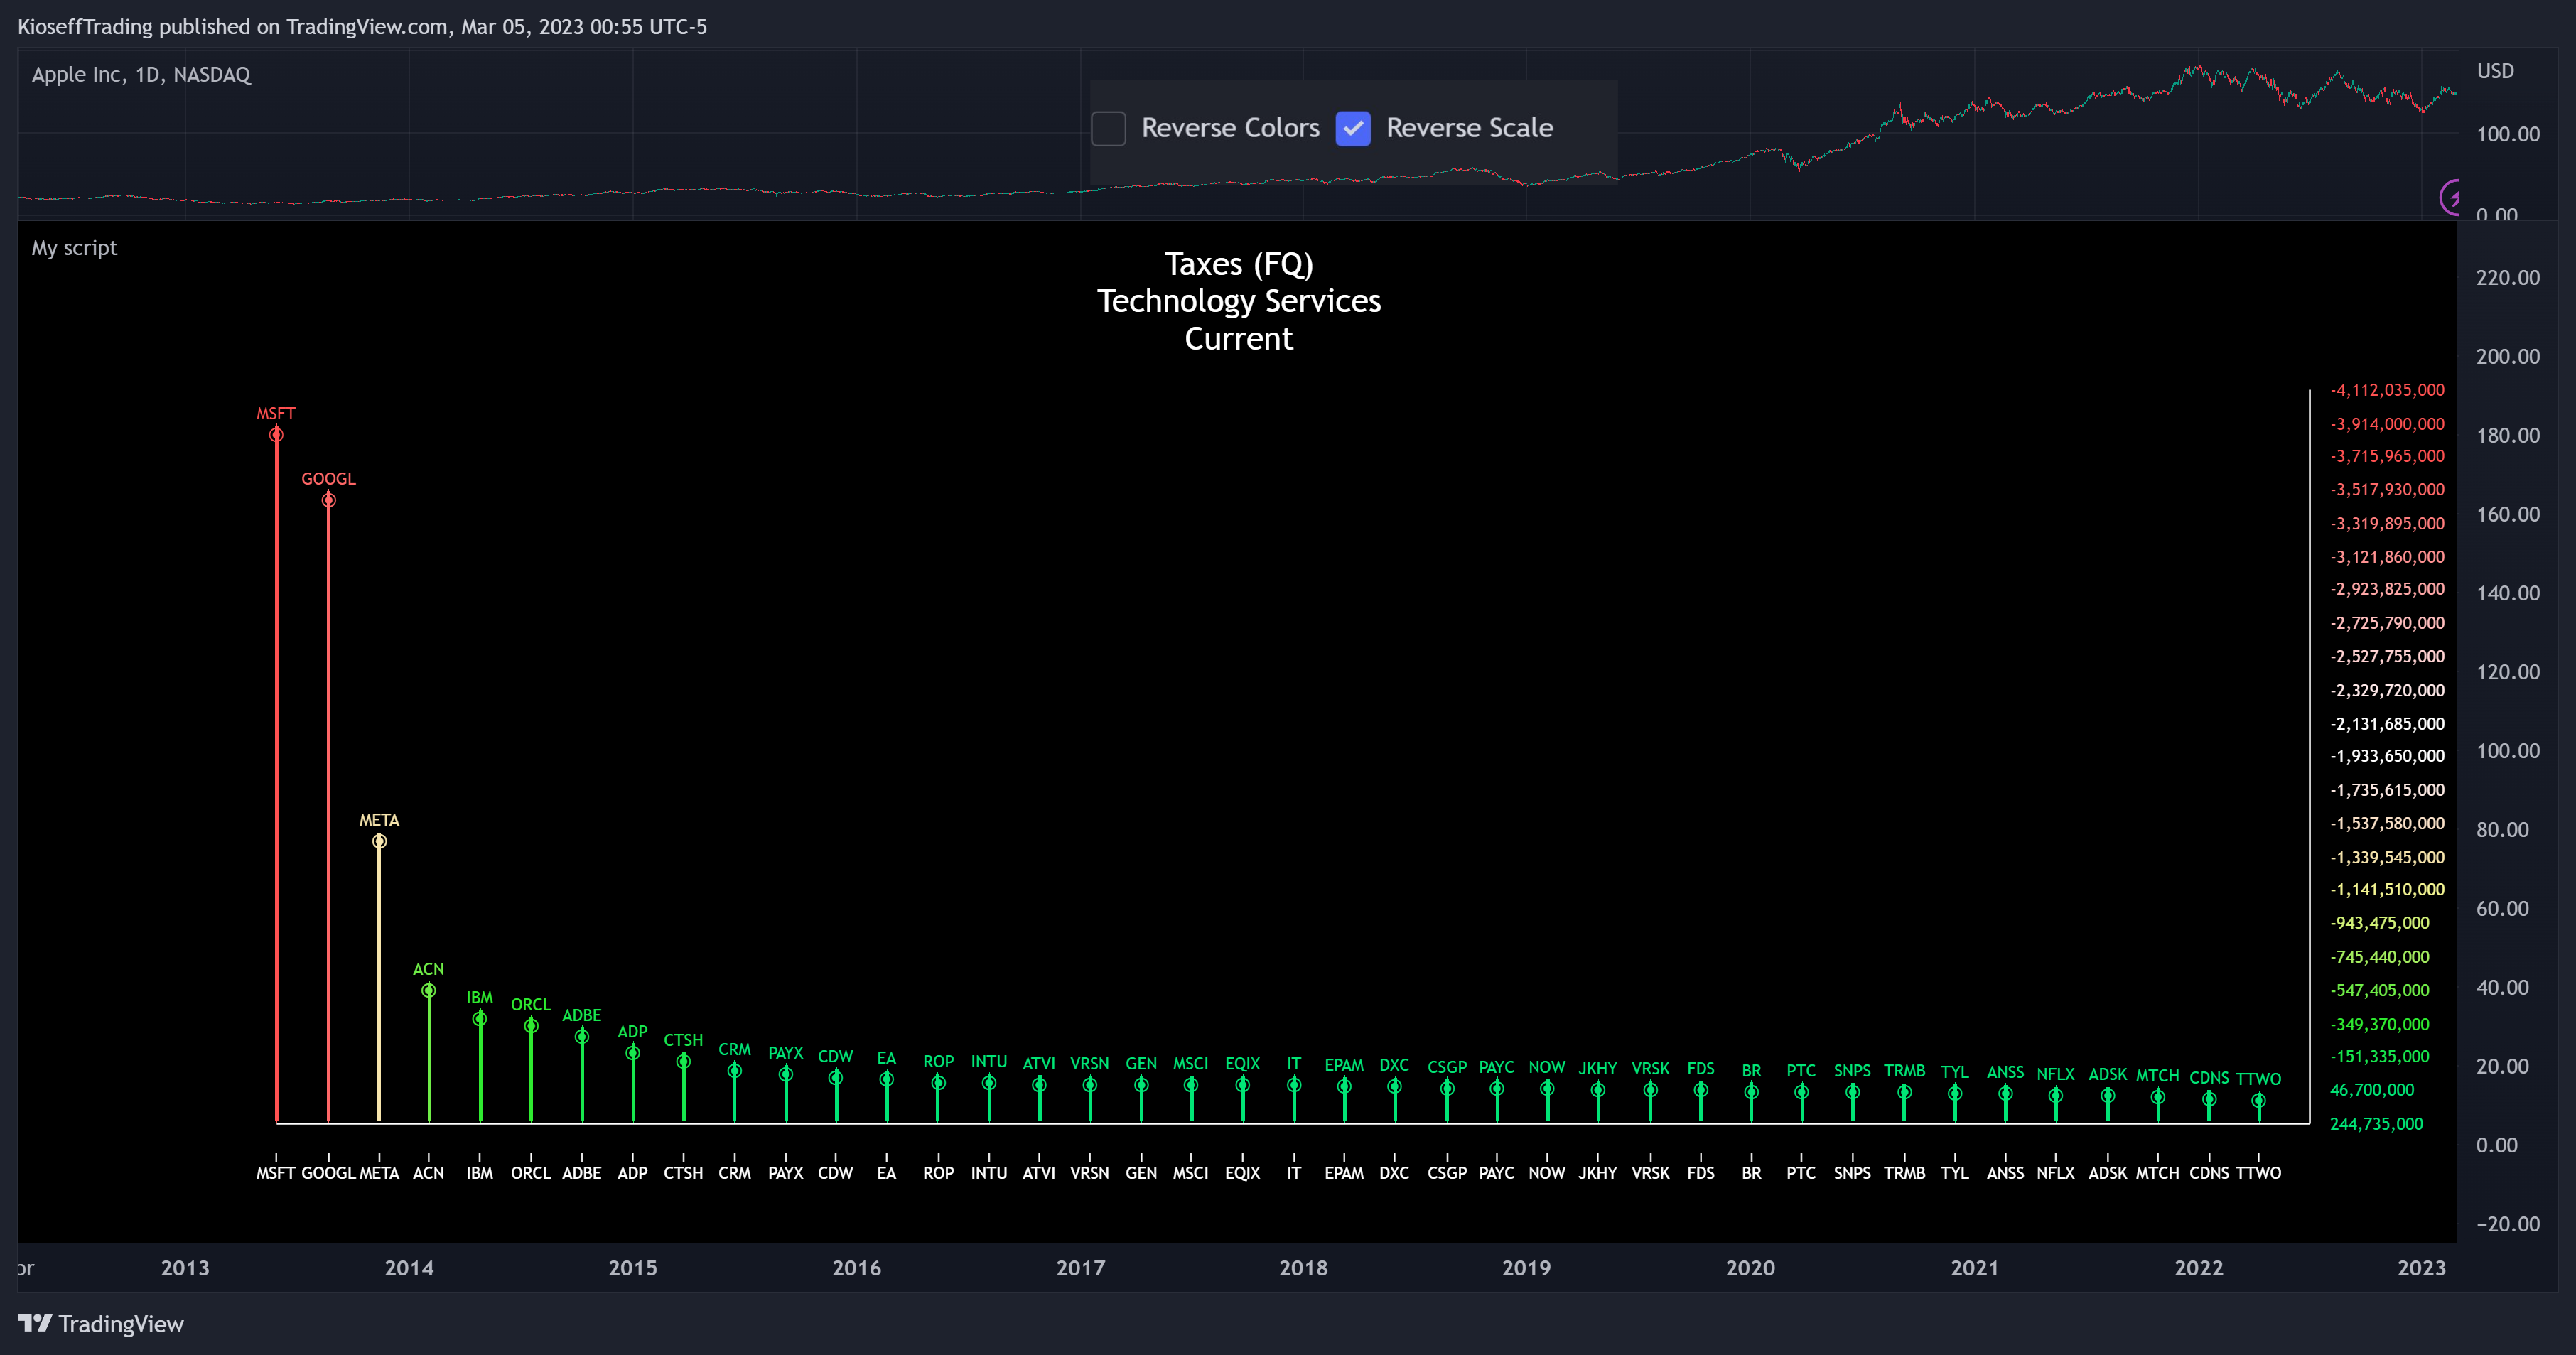Click the IBM data point marker
The height and width of the screenshot is (1355, 2576).
pyautogui.click(x=480, y=1019)
